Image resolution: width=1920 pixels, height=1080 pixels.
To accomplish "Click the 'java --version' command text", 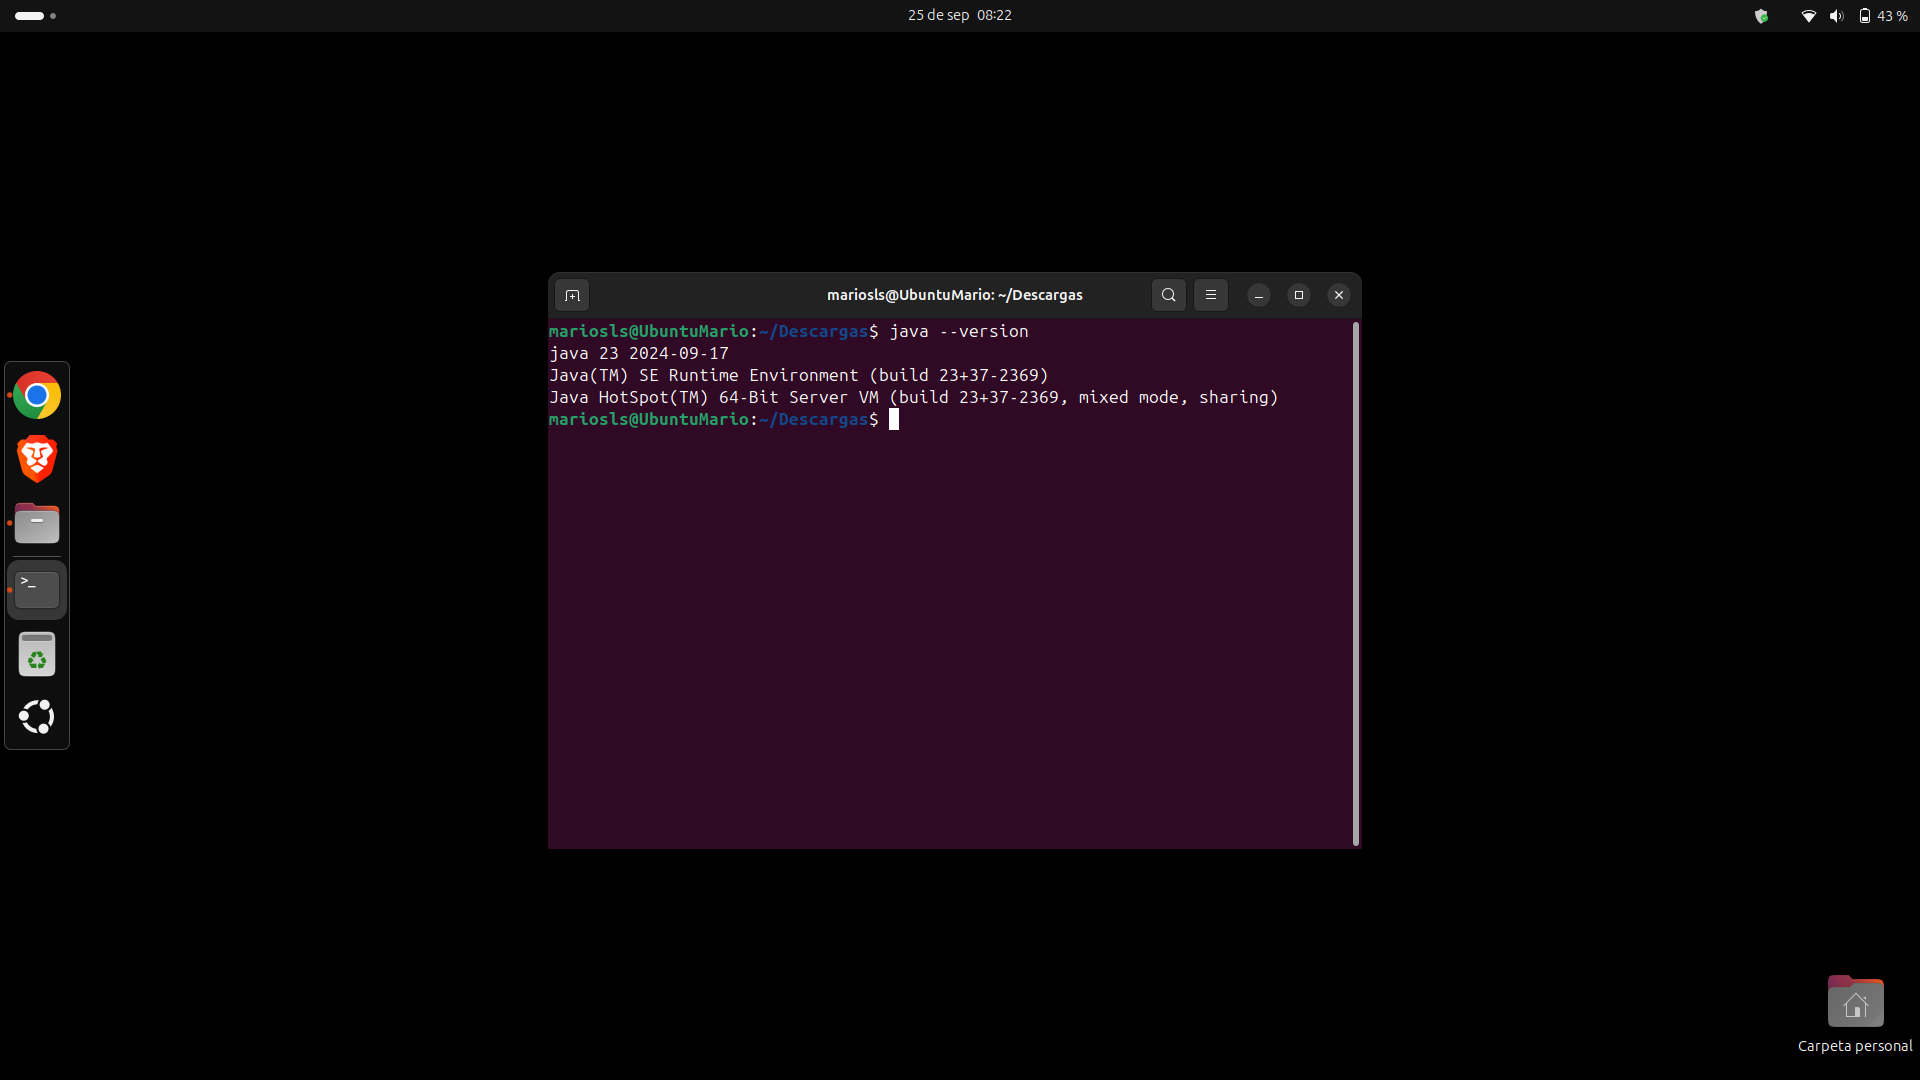I will [x=958, y=331].
